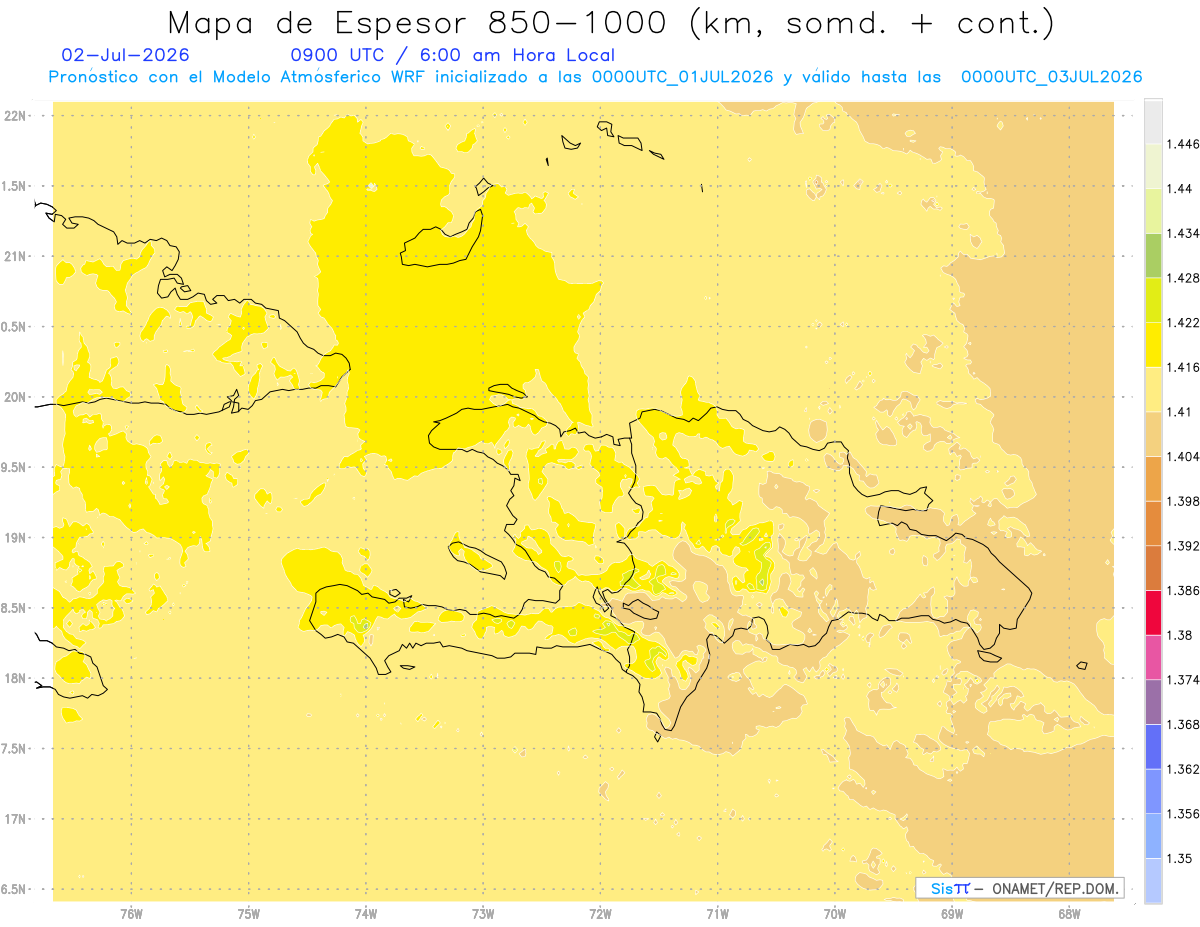Pick the pink swatch between 1.374 and 1.38
This screenshot has width=1200, height=927.
pos(1153,657)
